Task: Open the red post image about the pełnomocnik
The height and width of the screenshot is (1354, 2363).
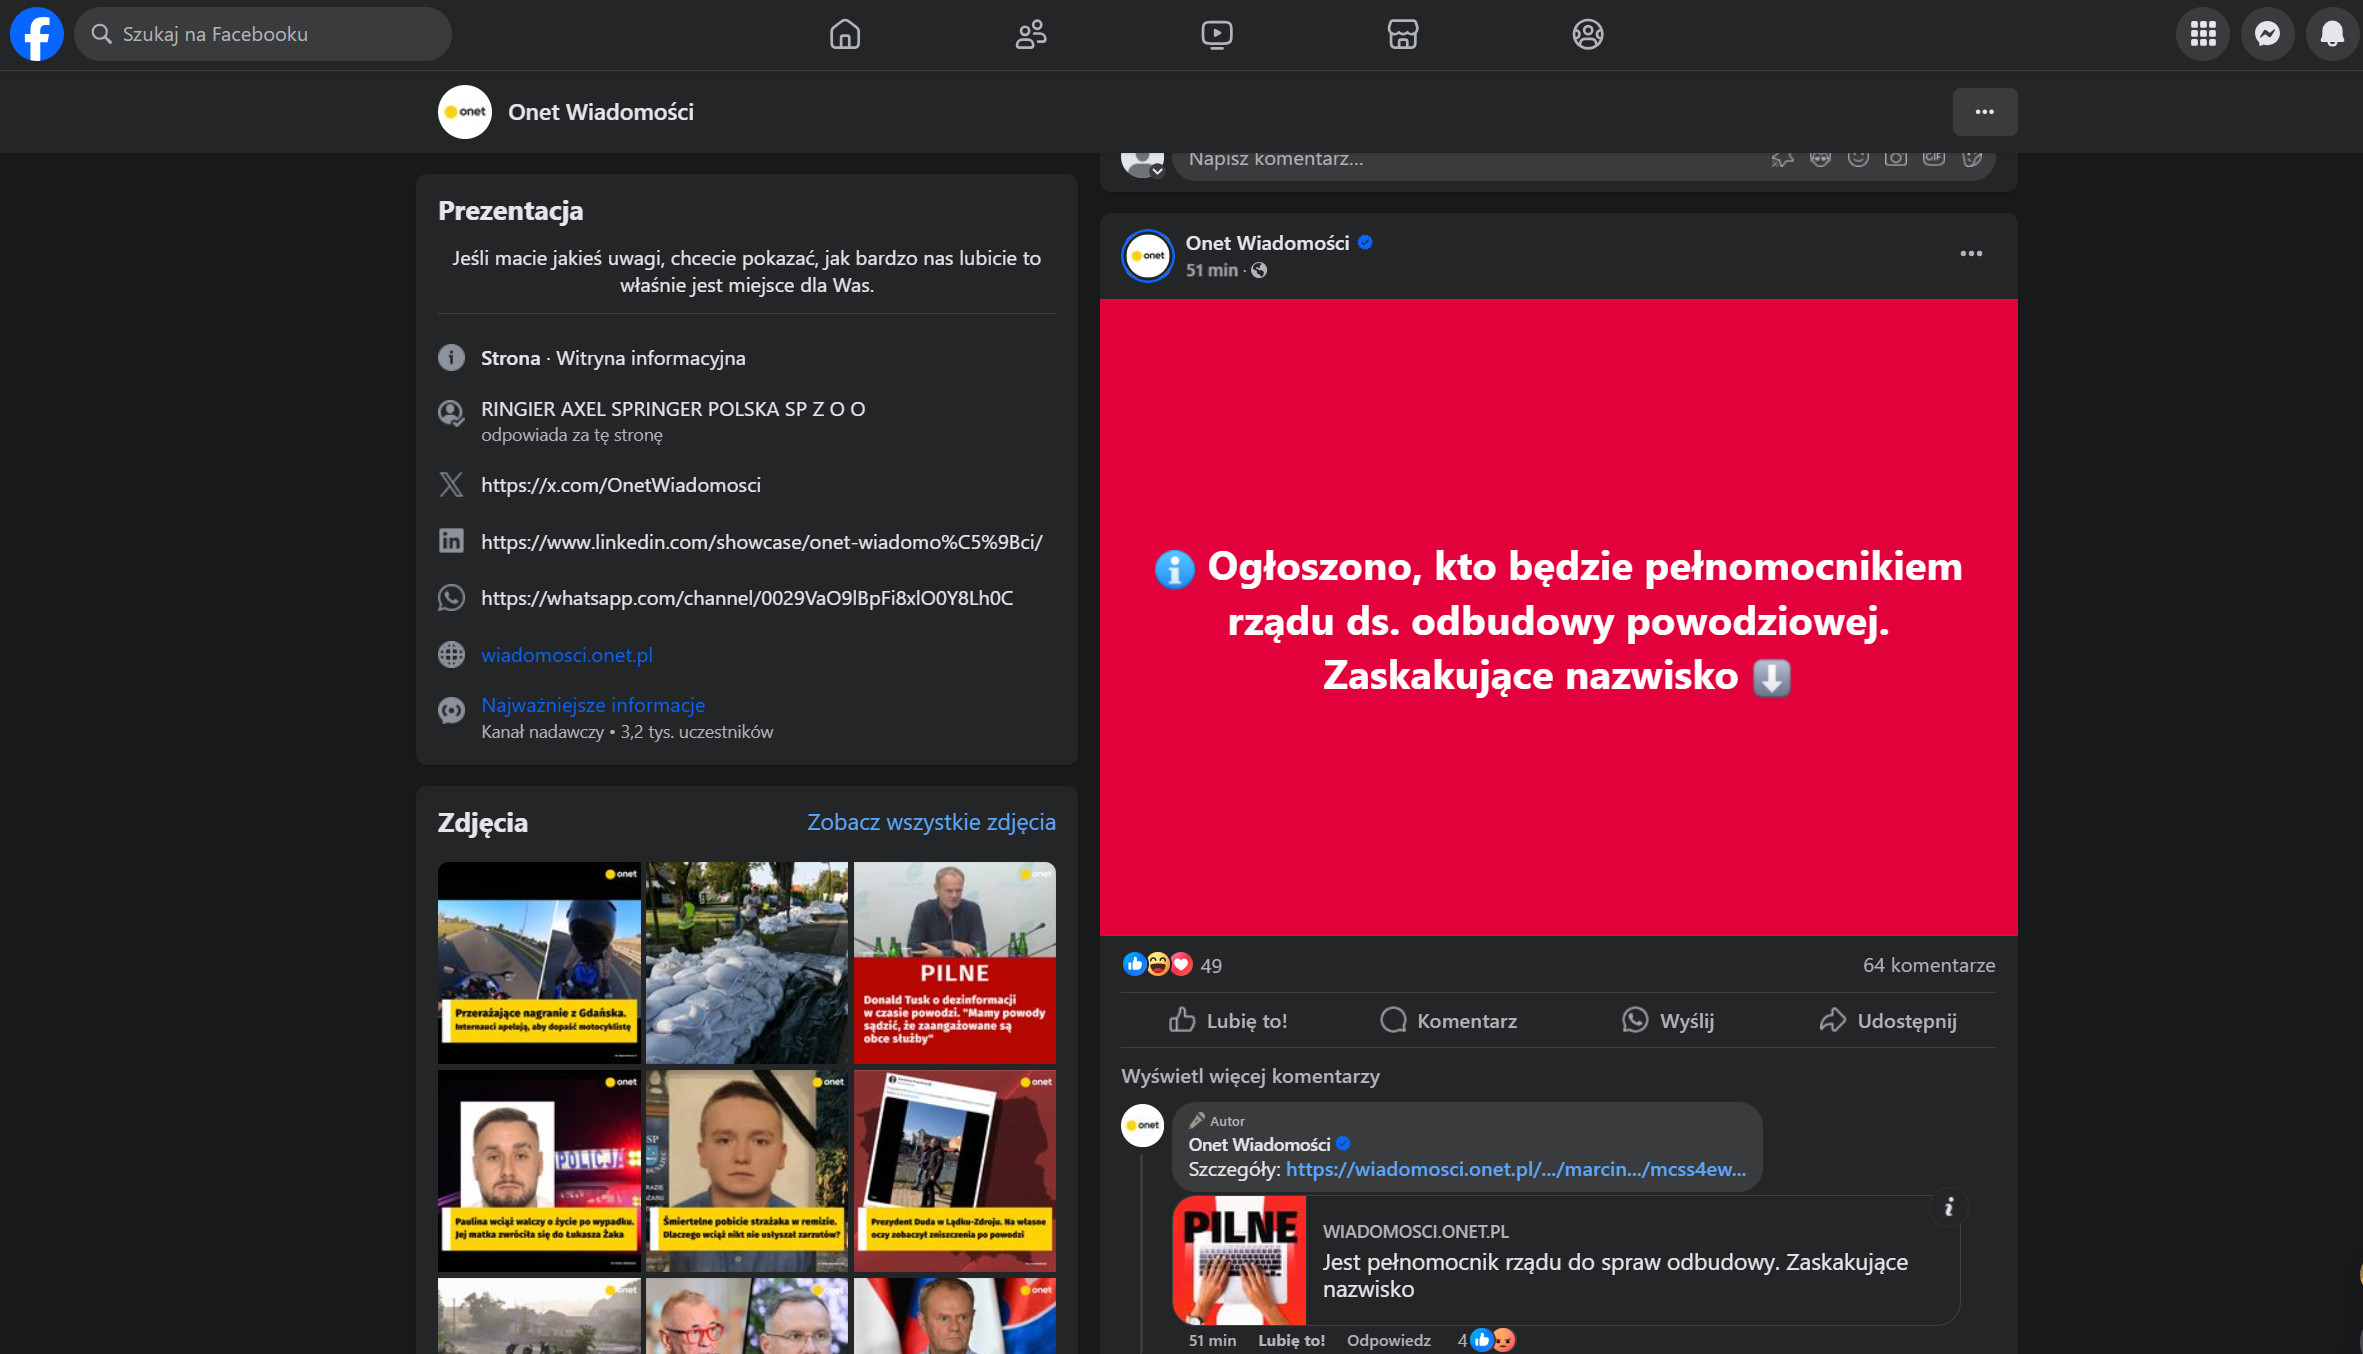Action: 1558,617
